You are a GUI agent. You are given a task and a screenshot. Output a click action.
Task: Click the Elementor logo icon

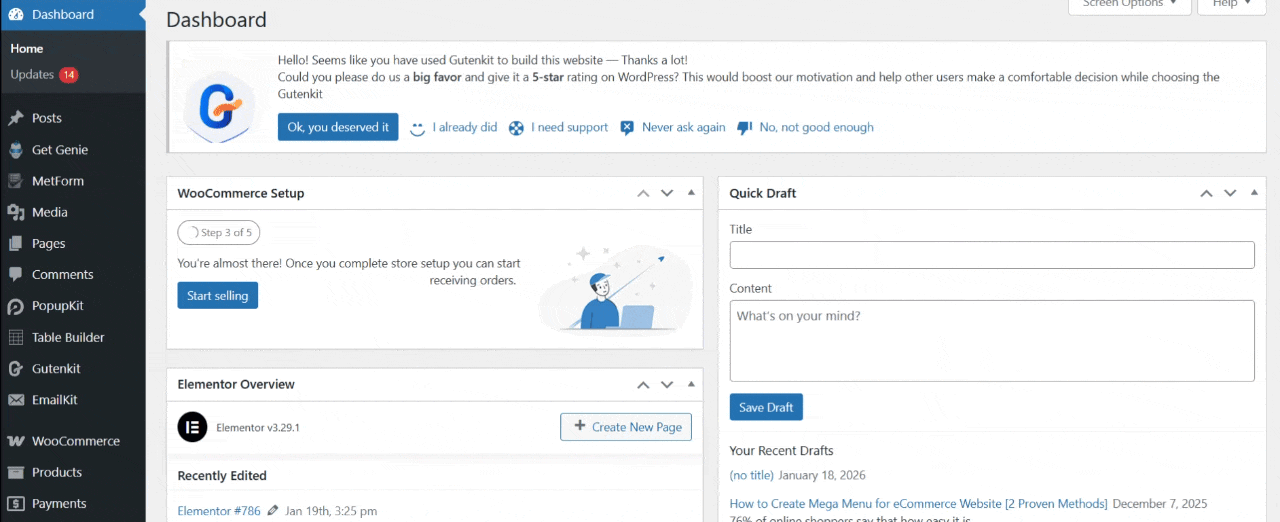(x=192, y=427)
